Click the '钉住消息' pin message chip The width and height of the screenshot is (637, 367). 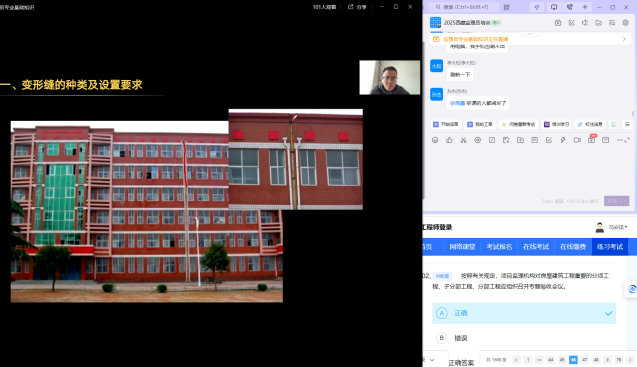pos(590,124)
